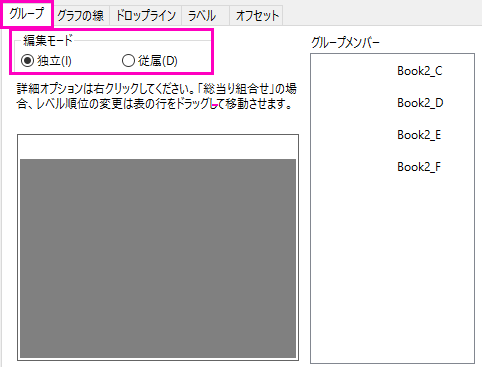This screenshot has width=482, height=367.
Task: Select Book2_F in group members list
Action: tap(419, 167)
